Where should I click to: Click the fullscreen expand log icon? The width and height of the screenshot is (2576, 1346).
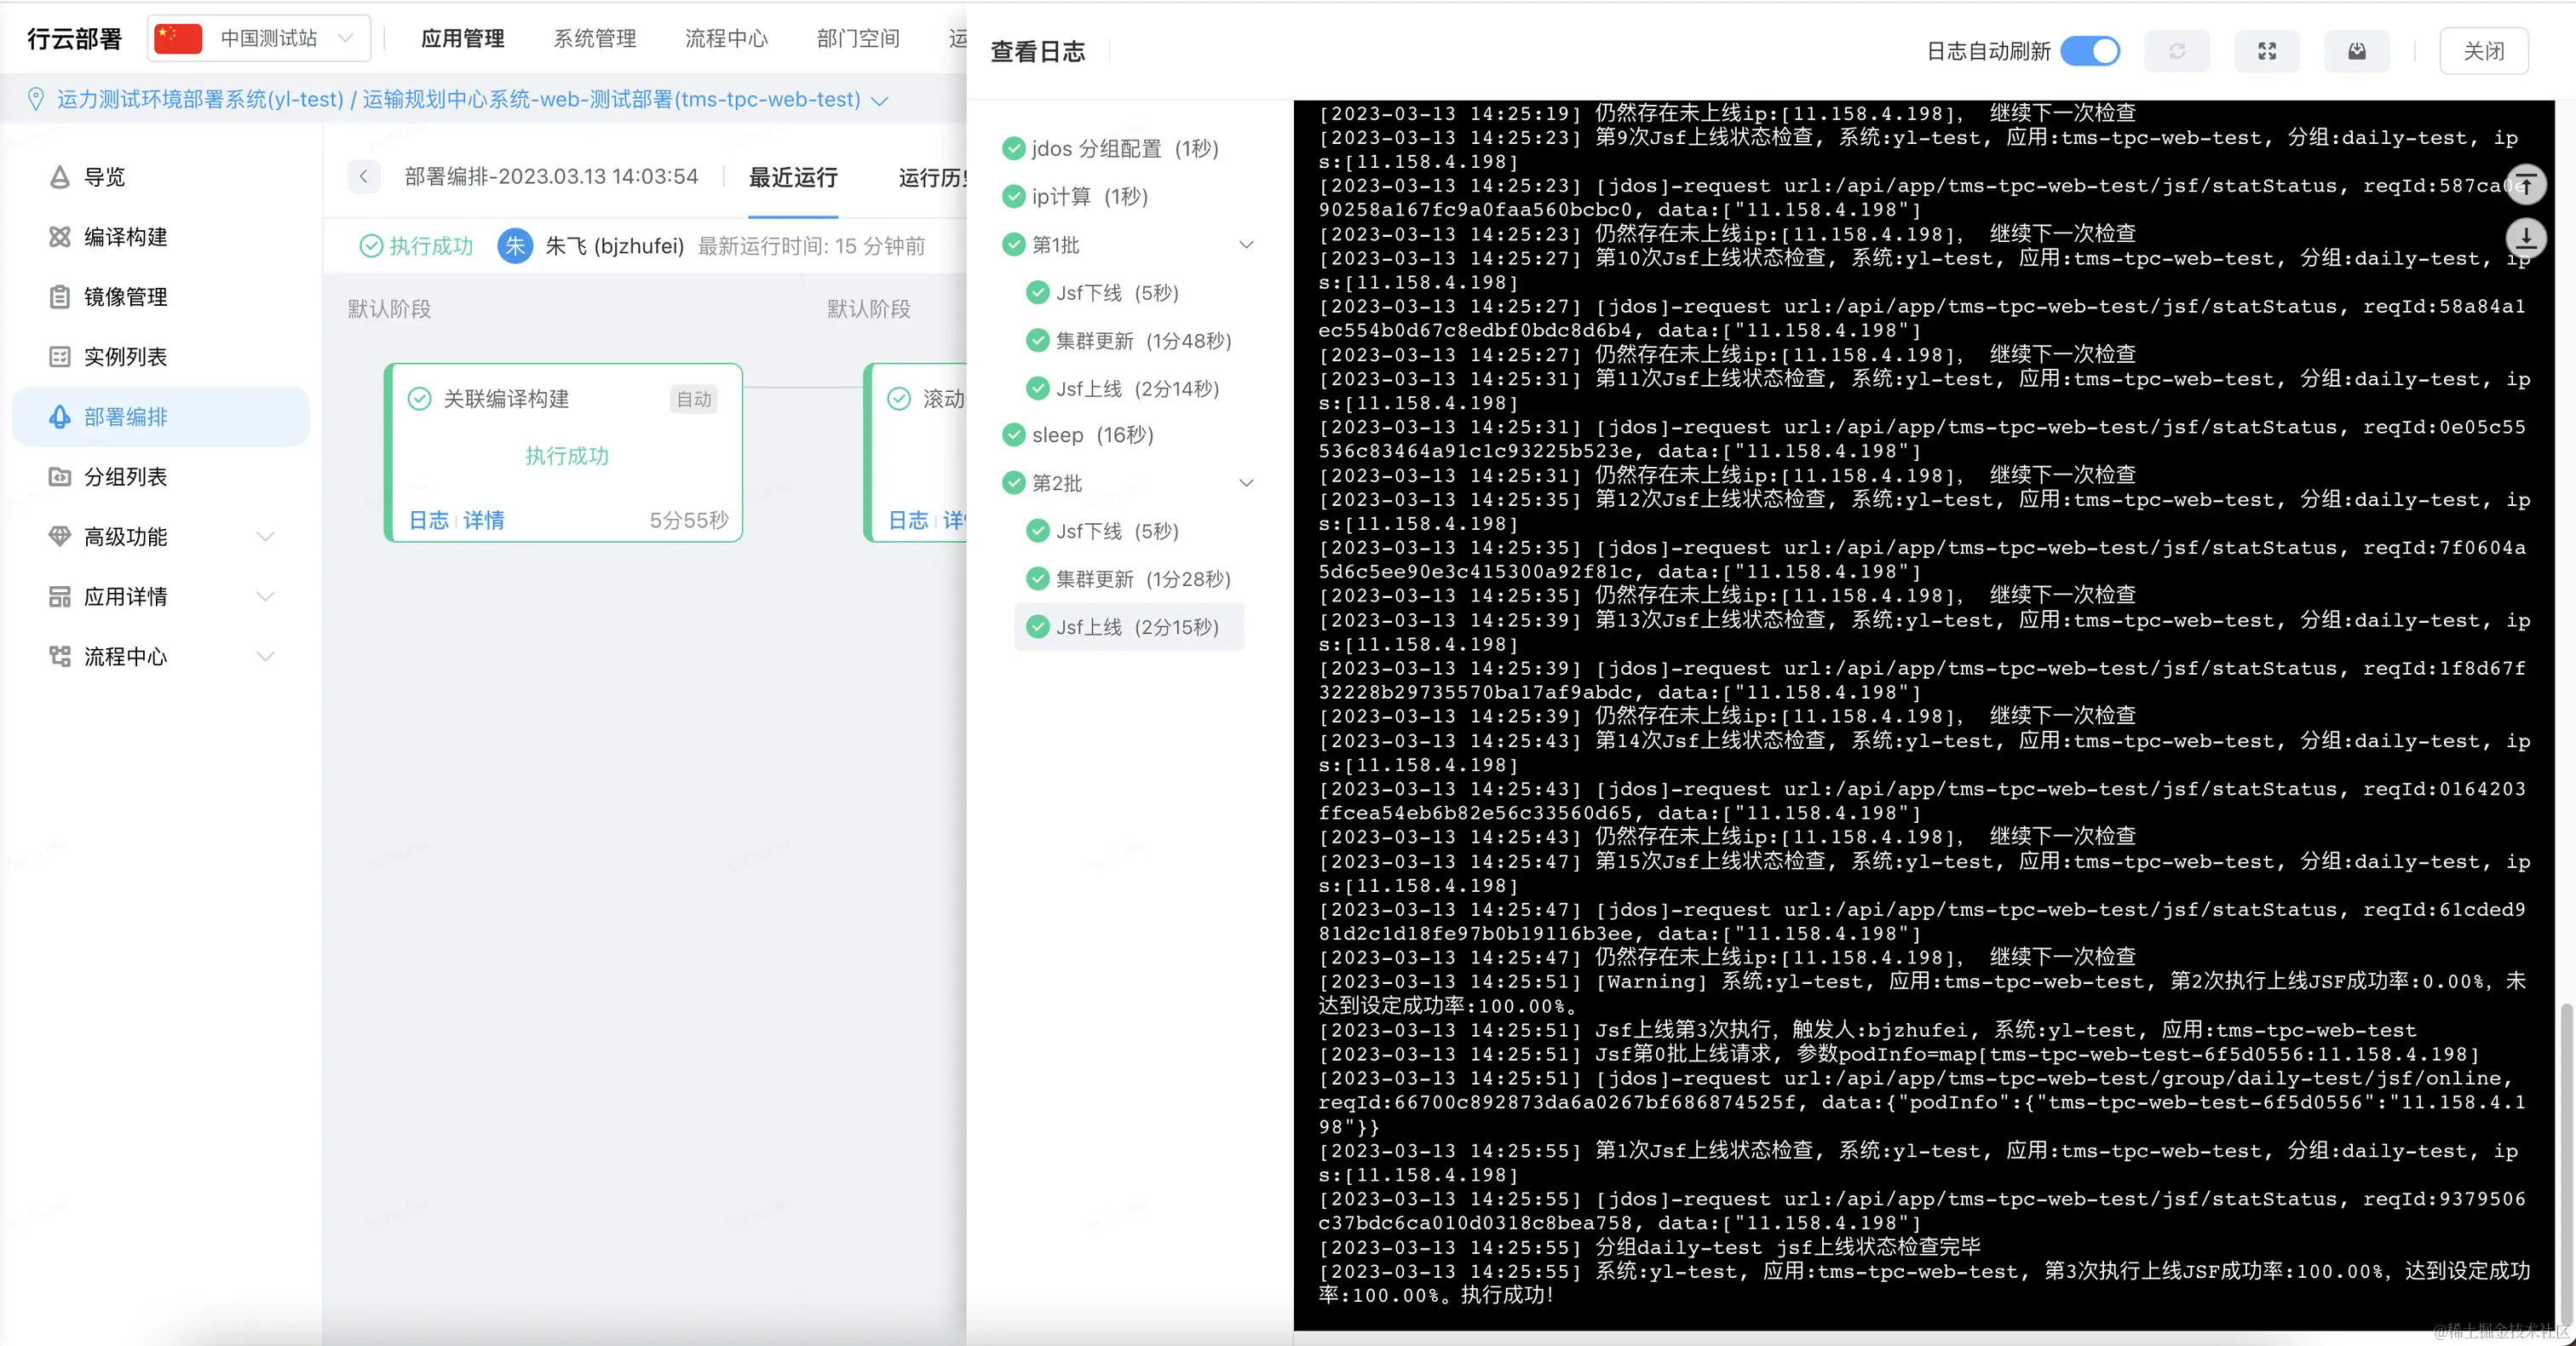(2266, 51)
